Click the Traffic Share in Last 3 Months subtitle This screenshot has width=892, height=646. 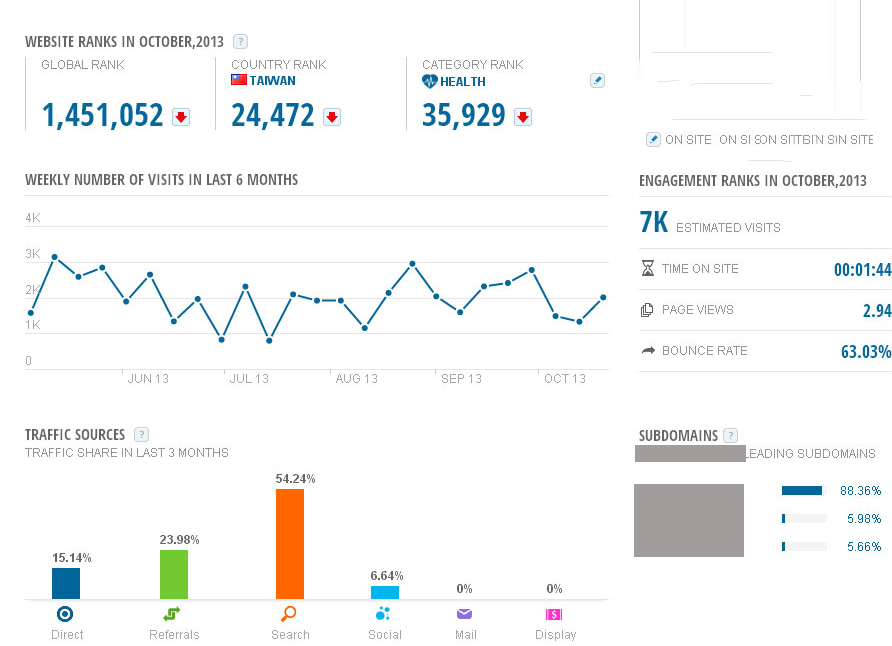pyautogui.click(x=127, y=453)
